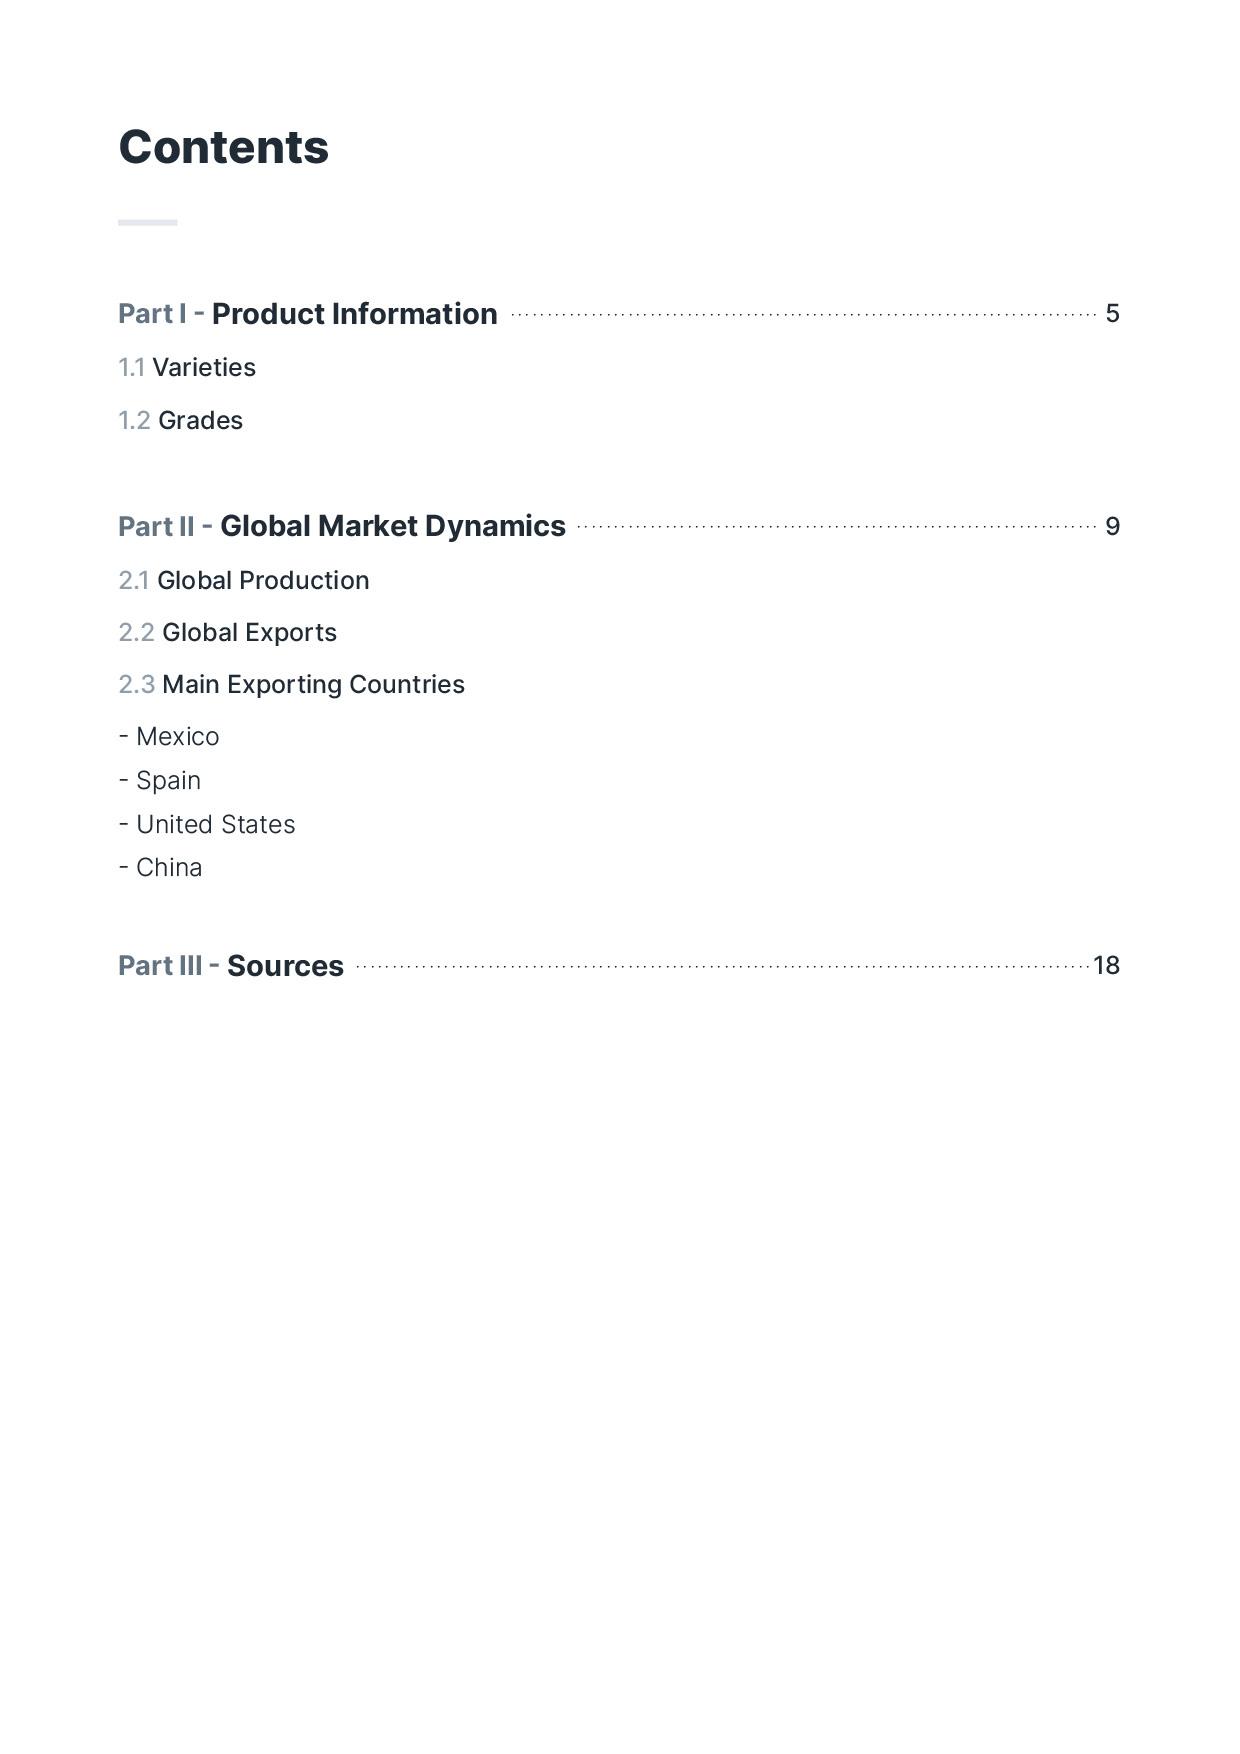Go to 2.3 Main Exporting Countries
The height and width of the screenshot is (1754, 1240).
(292, 685)
